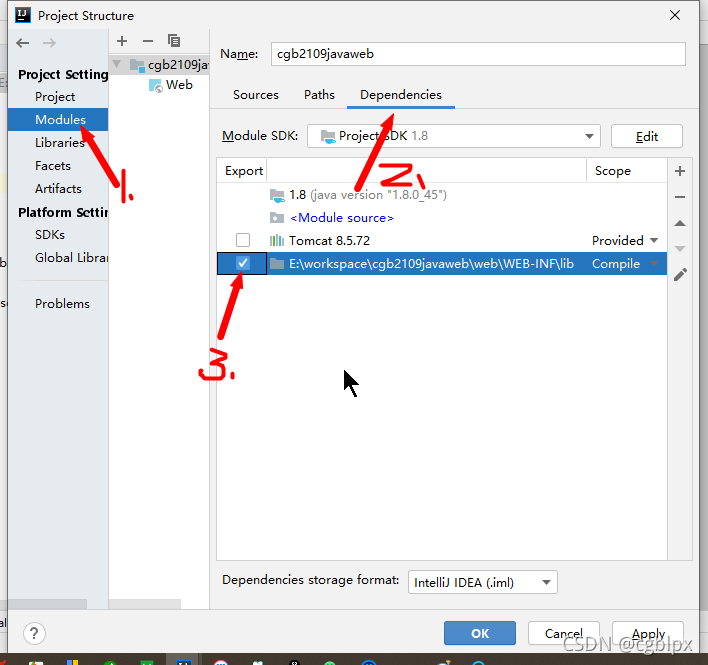Click the Tomcat 8.5.72 library icon

point(277,241)
